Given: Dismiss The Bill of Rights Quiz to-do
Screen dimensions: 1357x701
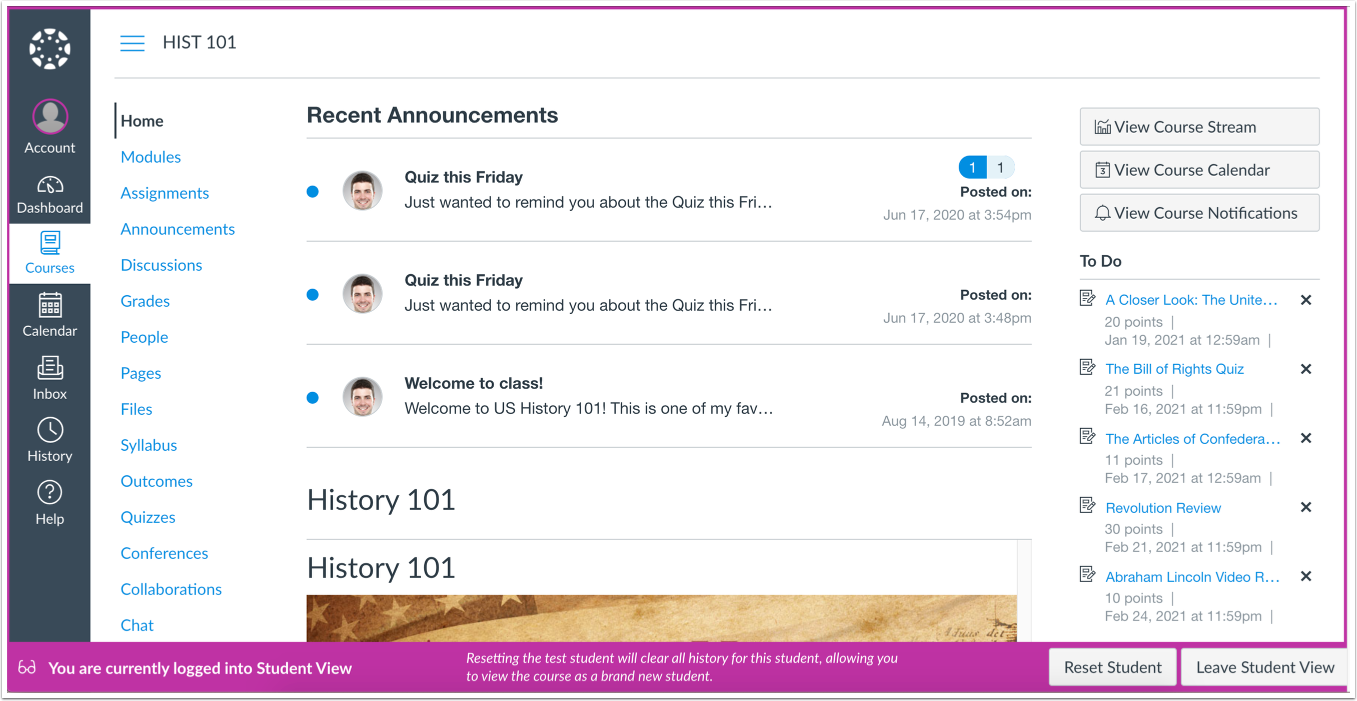Looking at the screenshot, I should (x=1306, y=369).
